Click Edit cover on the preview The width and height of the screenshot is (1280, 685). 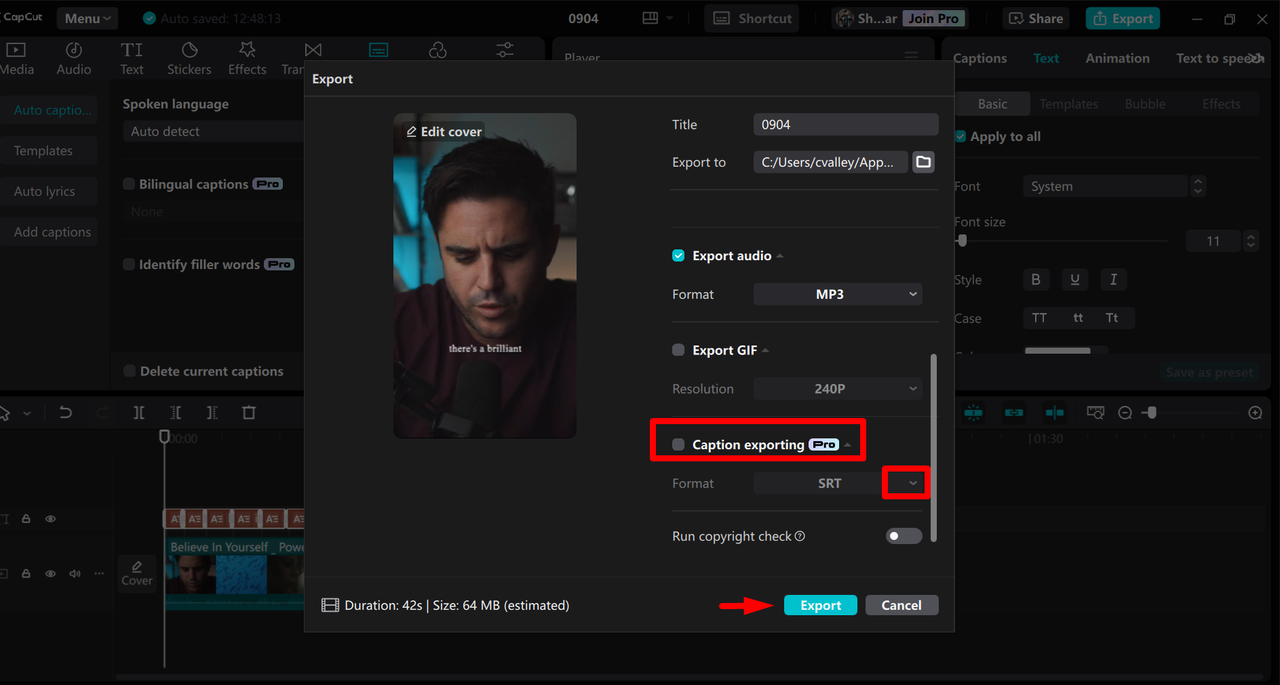[443, 131]
